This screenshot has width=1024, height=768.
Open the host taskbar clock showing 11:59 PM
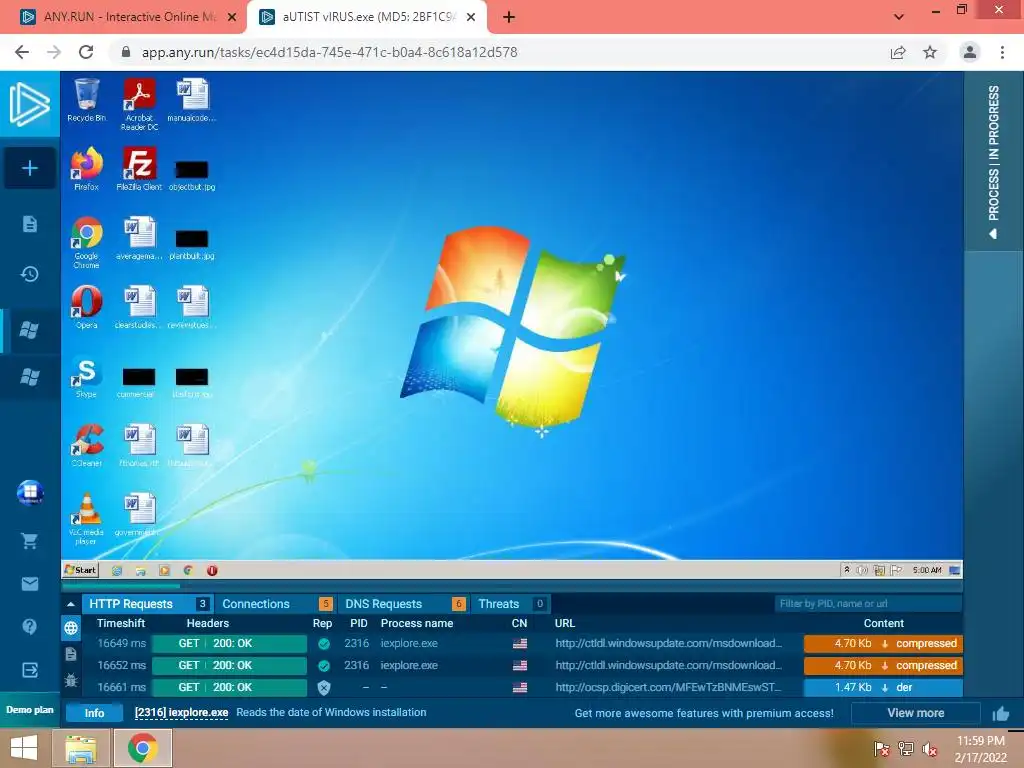(980, 749)
